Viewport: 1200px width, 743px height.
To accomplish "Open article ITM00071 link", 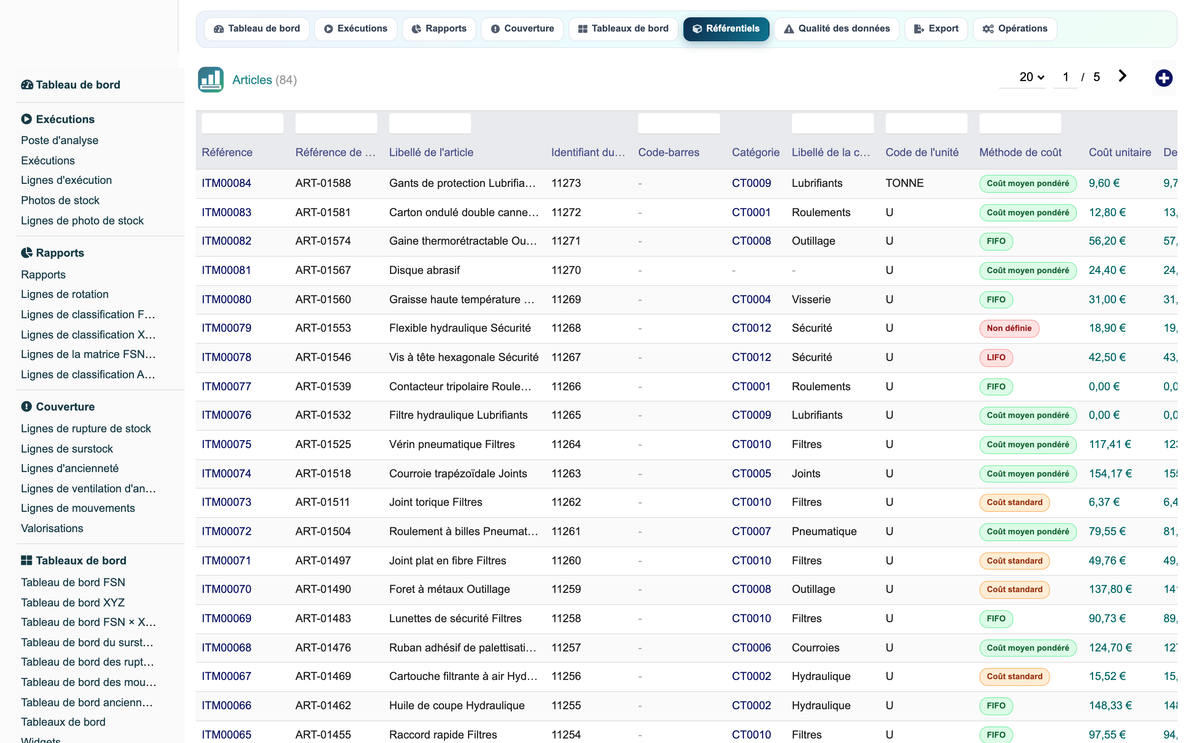I will click(x=226, y=561).
